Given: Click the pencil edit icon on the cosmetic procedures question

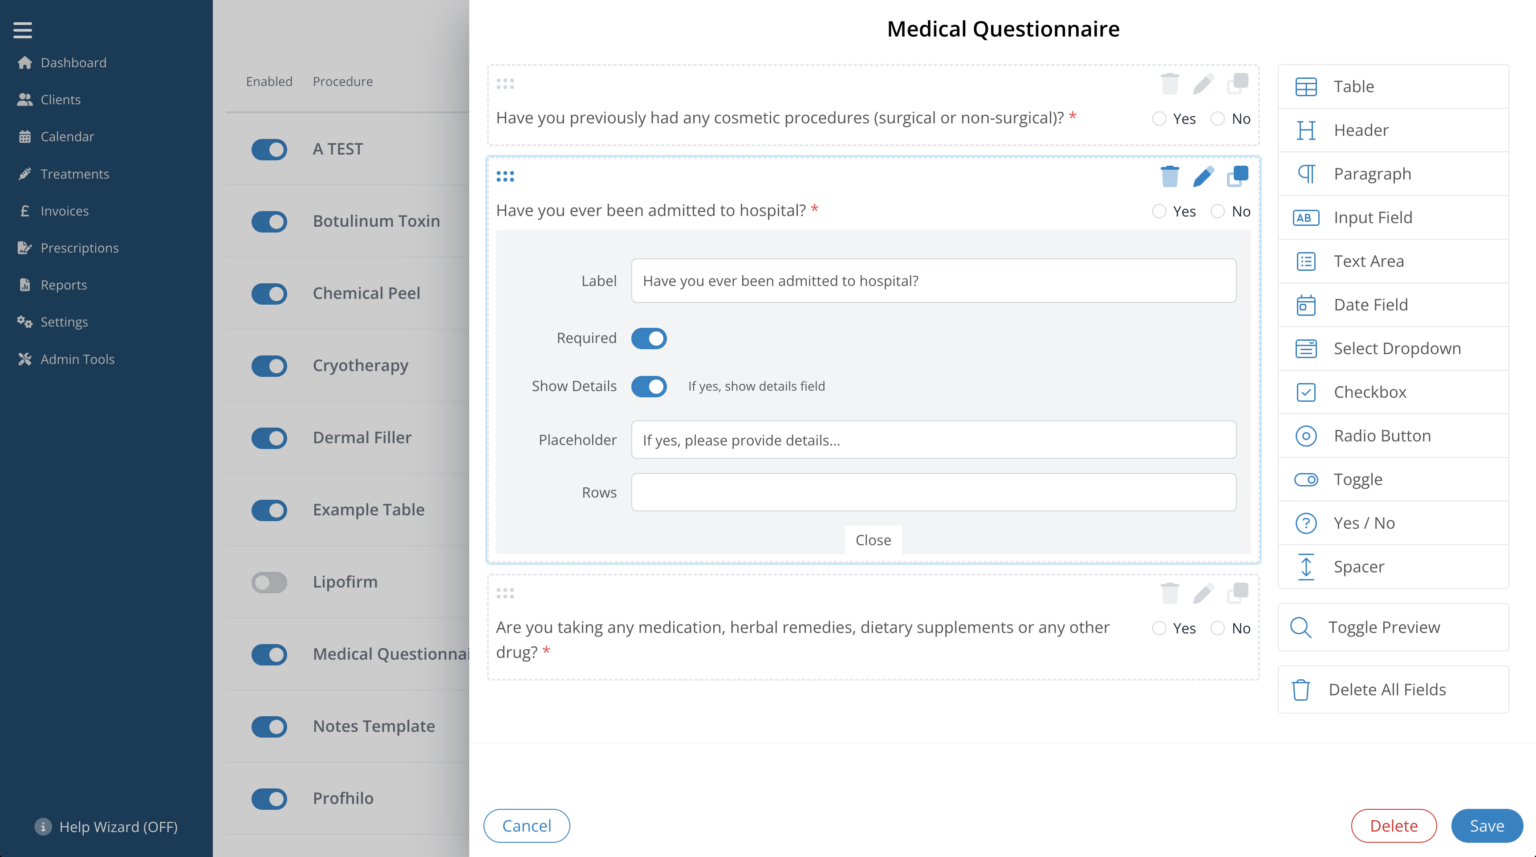Looking at the screenshot, I should point(1203,83).
